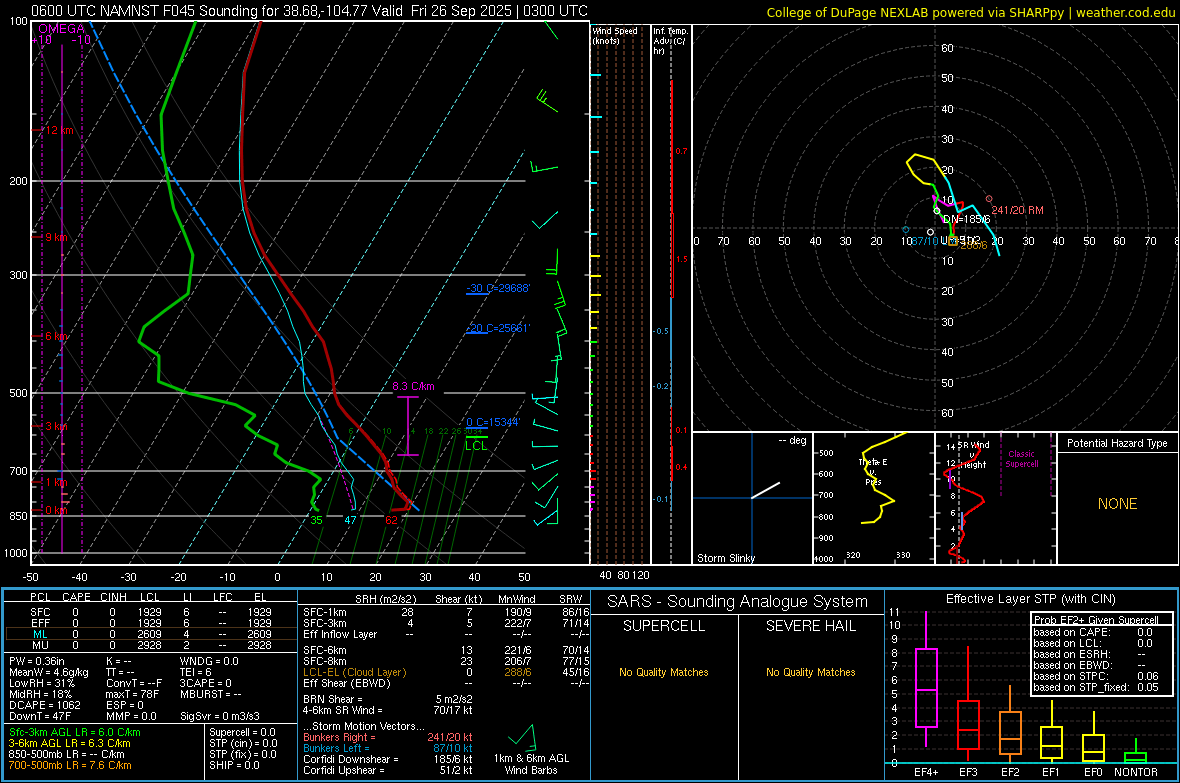Click the 12 km height marker

coord(59,130)
